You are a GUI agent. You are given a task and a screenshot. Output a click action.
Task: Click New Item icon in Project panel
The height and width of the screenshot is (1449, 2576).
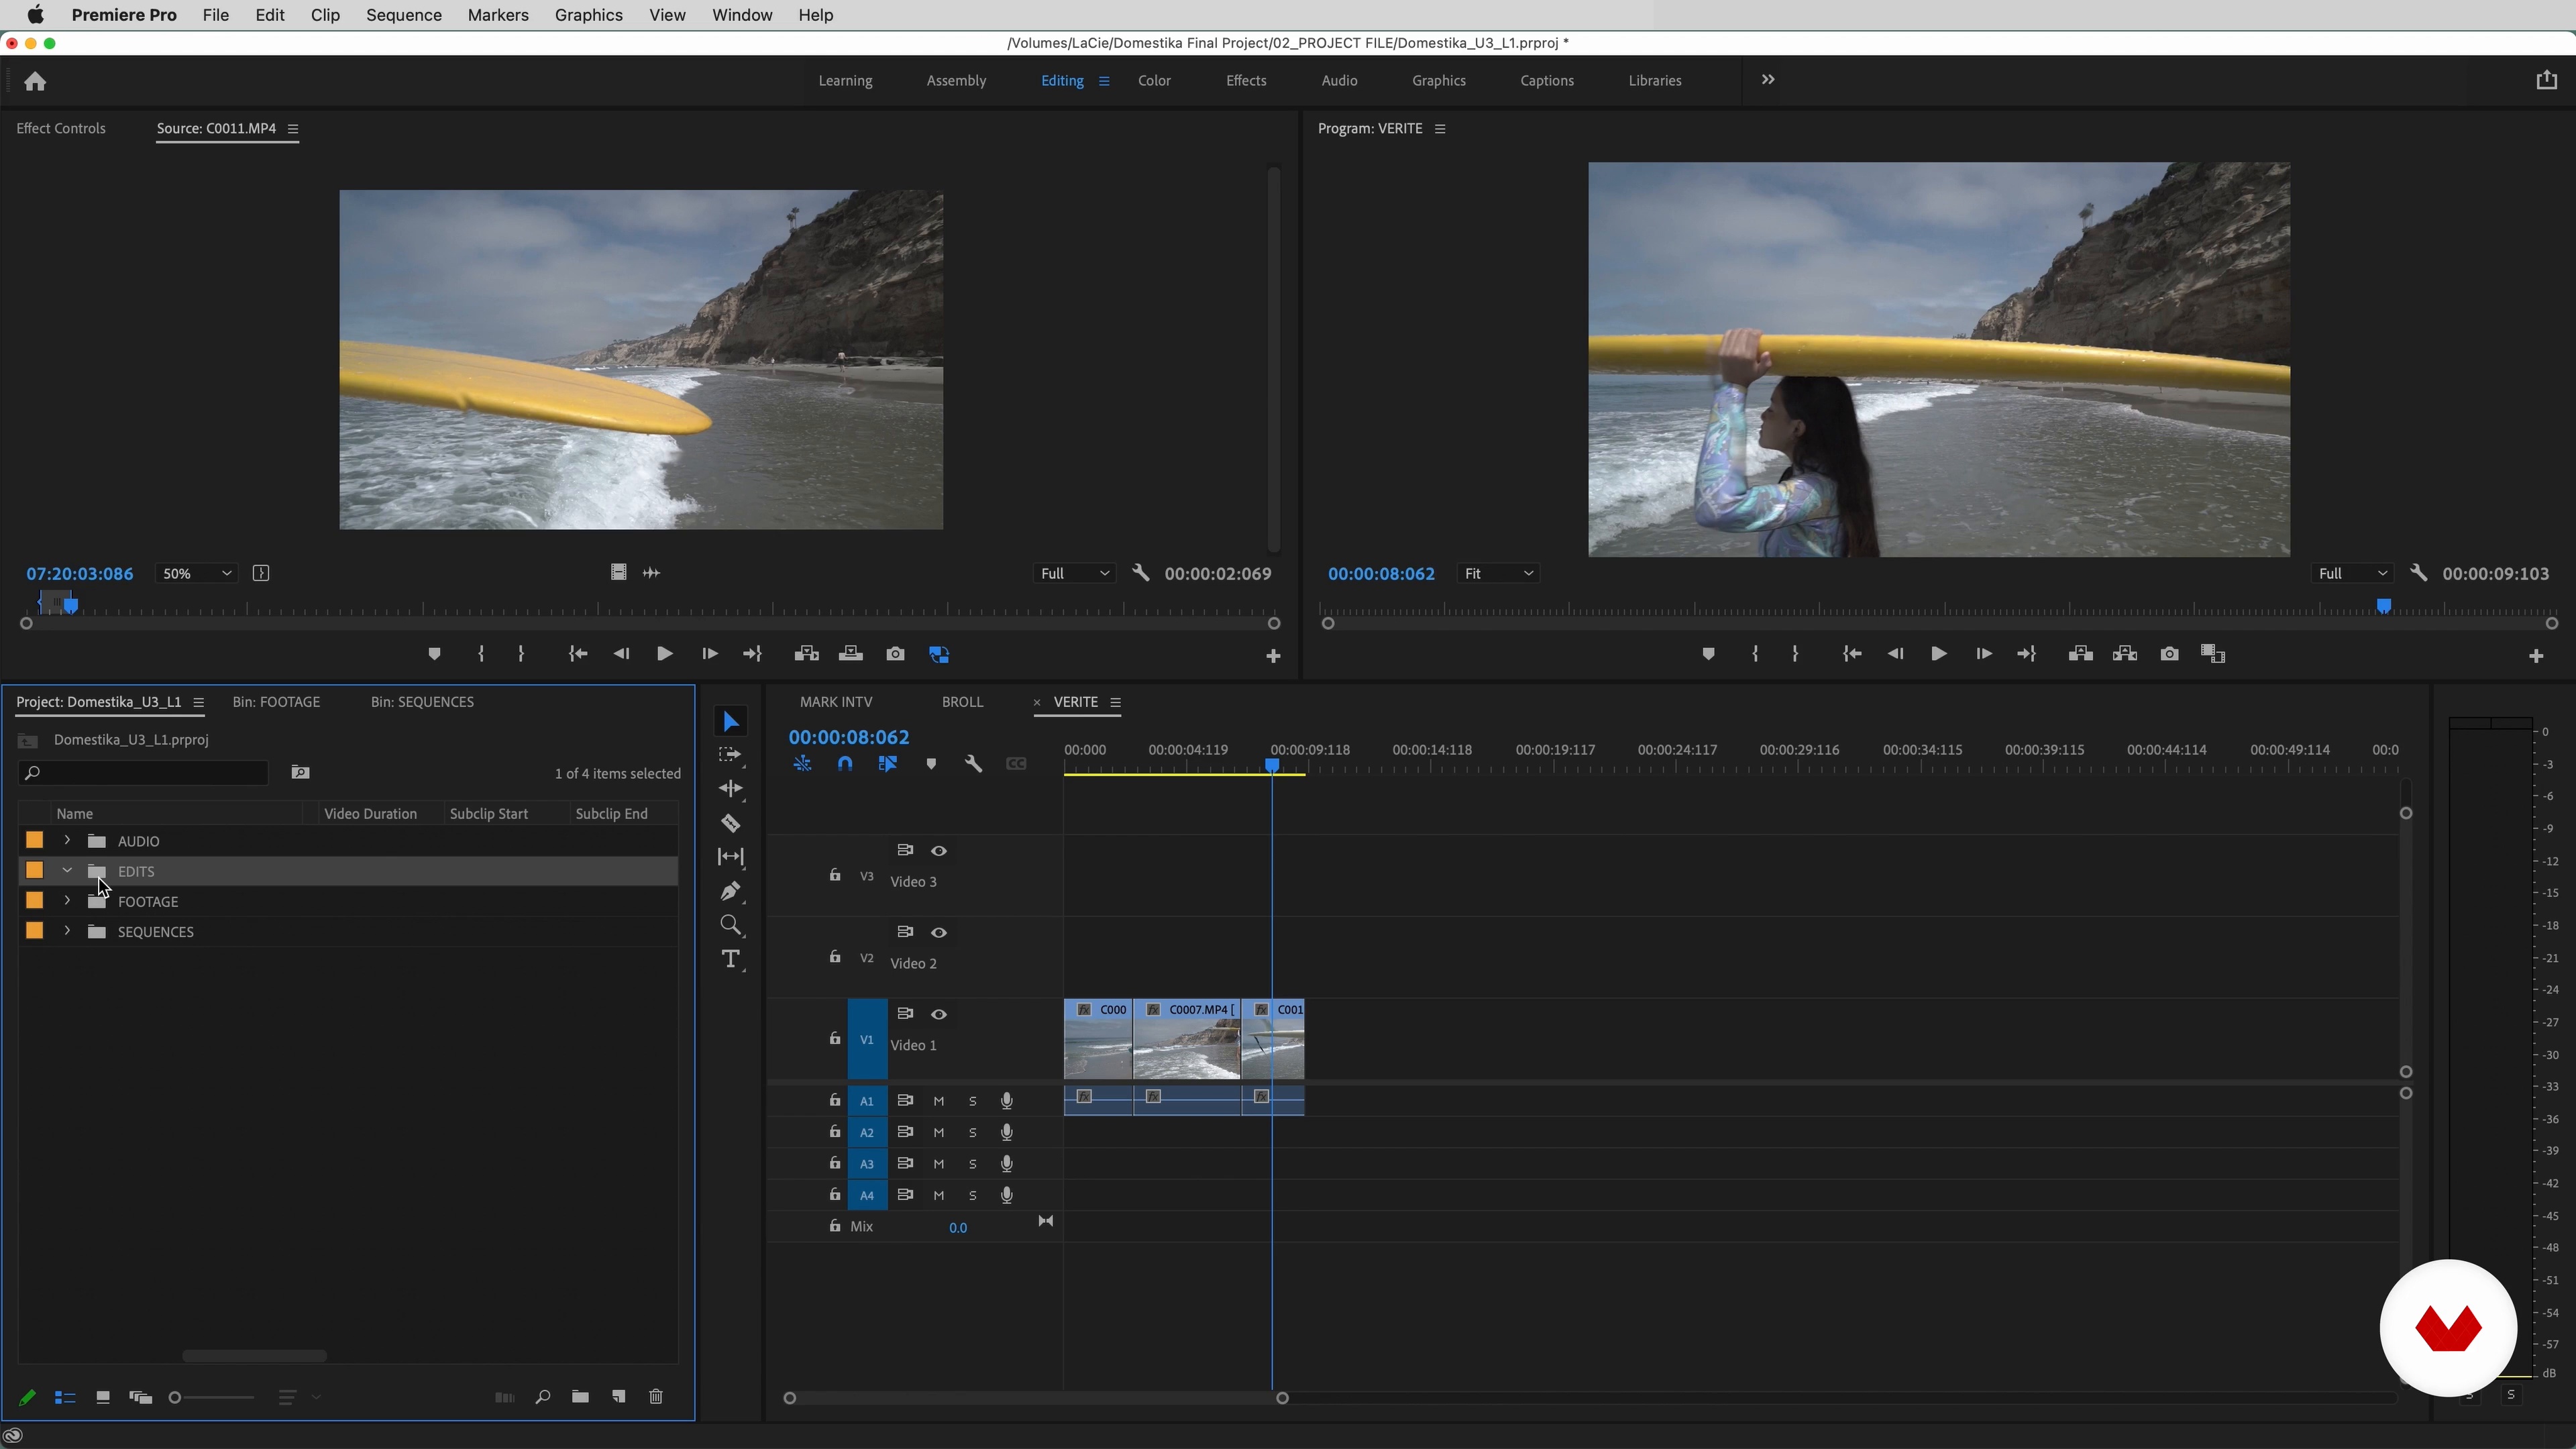pyautogui.click(x=619, y=1397)
